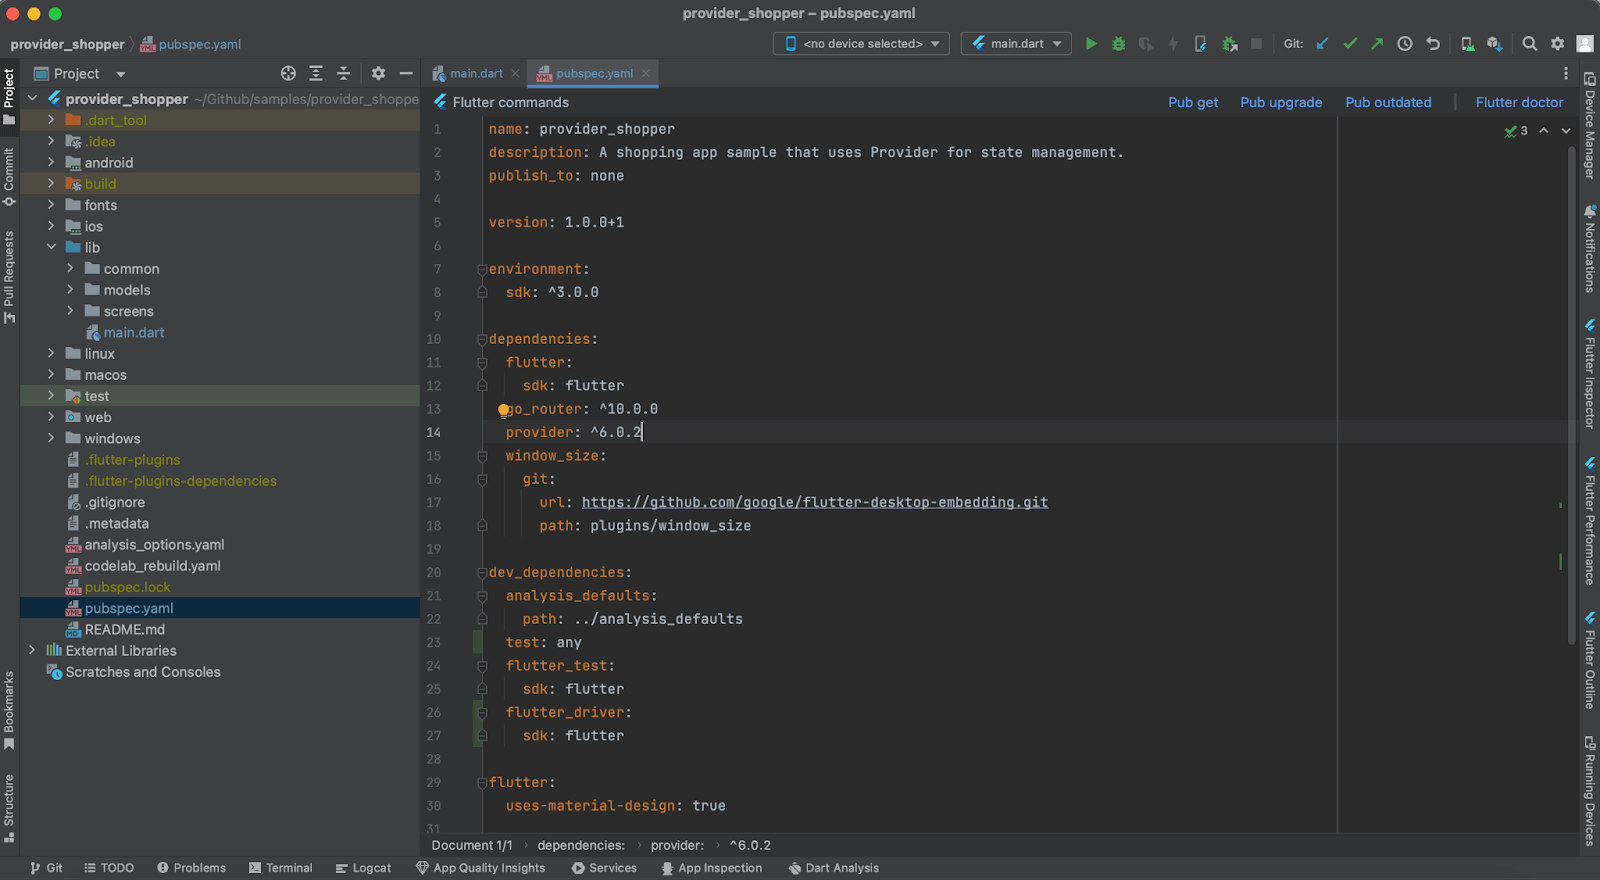Jump to the next highlighted problem arrow
This screenshot has height=880, width=1600.
pos(1566,131)
